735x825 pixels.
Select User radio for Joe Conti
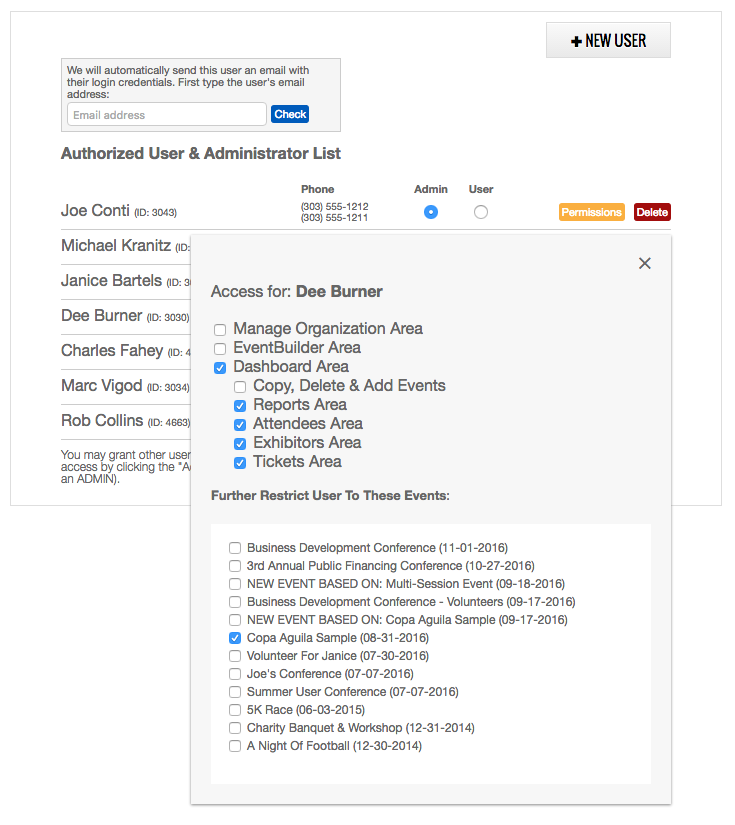pos(481,212)
